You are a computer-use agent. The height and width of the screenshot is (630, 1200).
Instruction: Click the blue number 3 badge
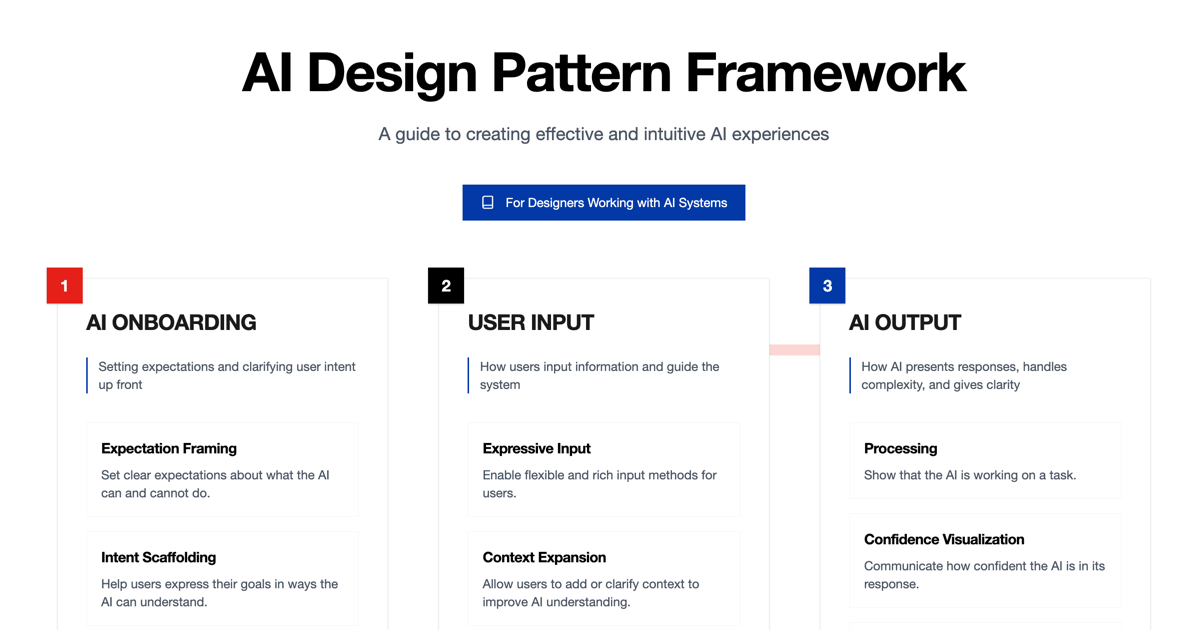coord(827,286)
